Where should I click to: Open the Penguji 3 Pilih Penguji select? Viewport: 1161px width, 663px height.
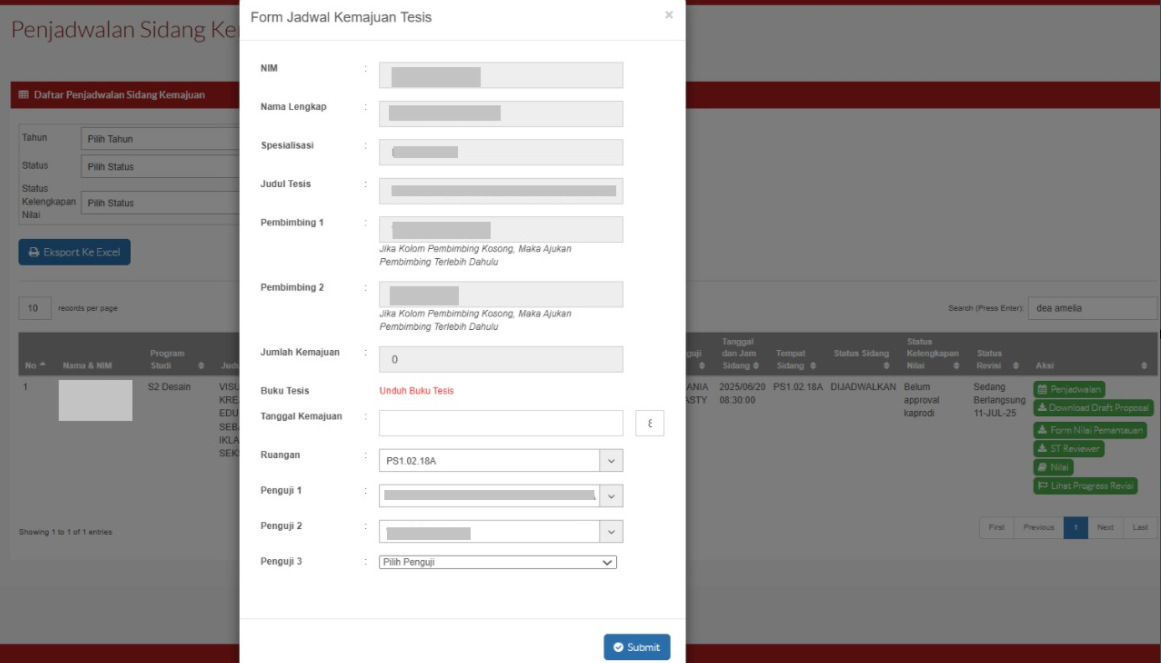coord(498,562)
